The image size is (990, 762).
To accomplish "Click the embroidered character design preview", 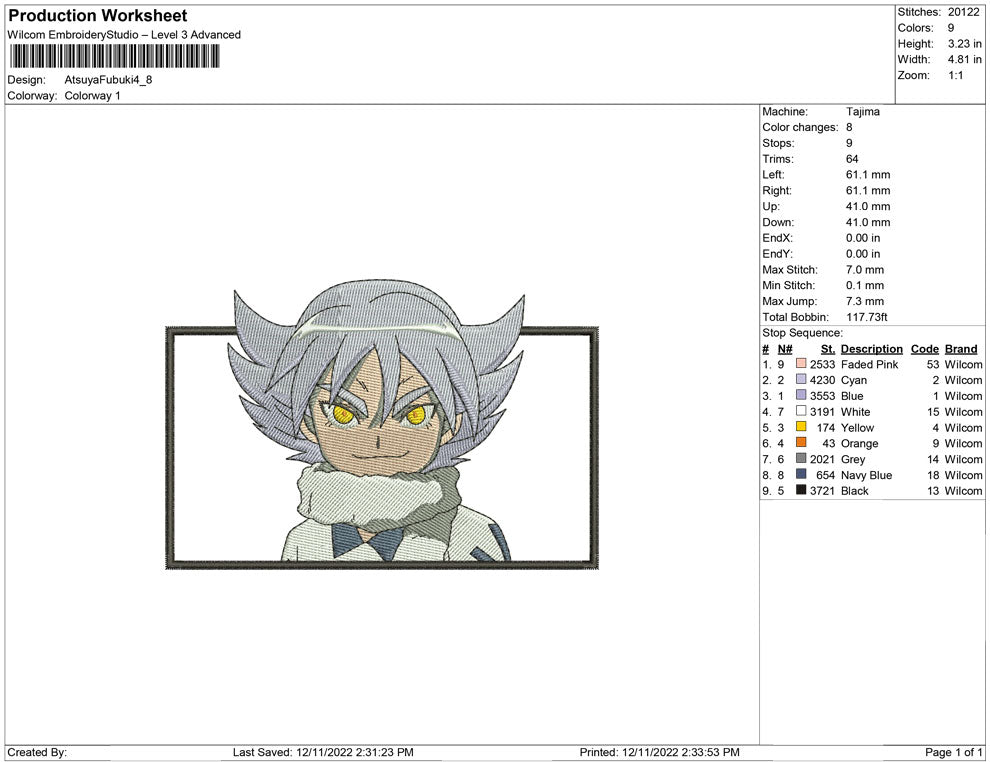I will 382,423.
